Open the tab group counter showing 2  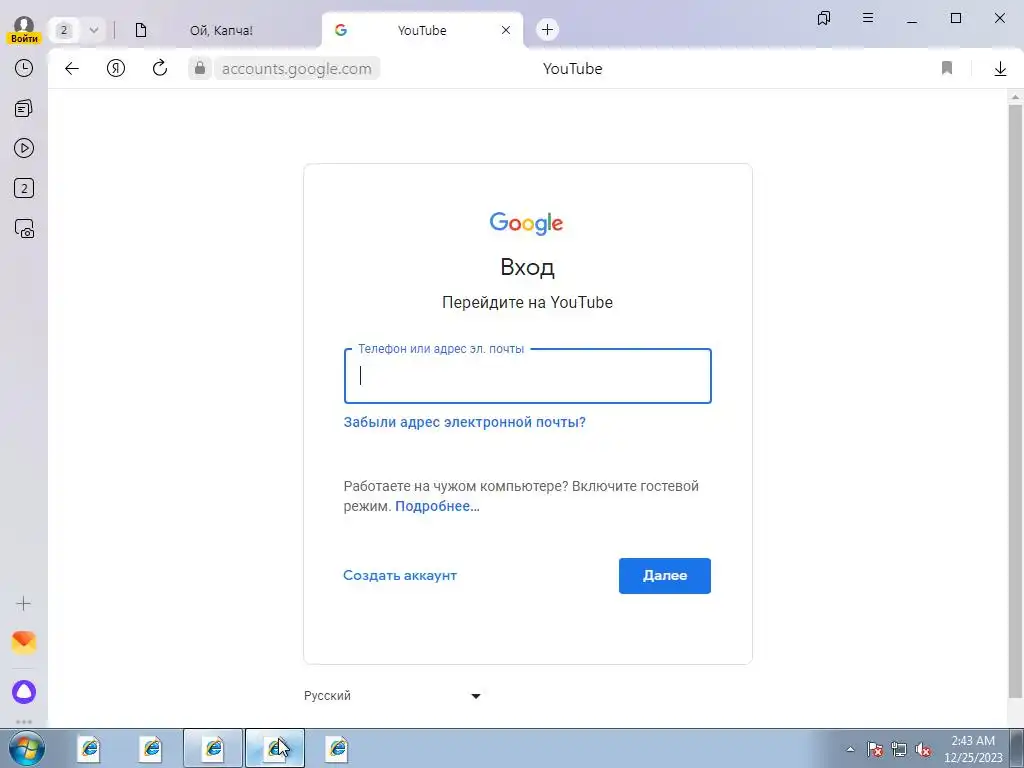pyautogui.click(x=64, y=30)
